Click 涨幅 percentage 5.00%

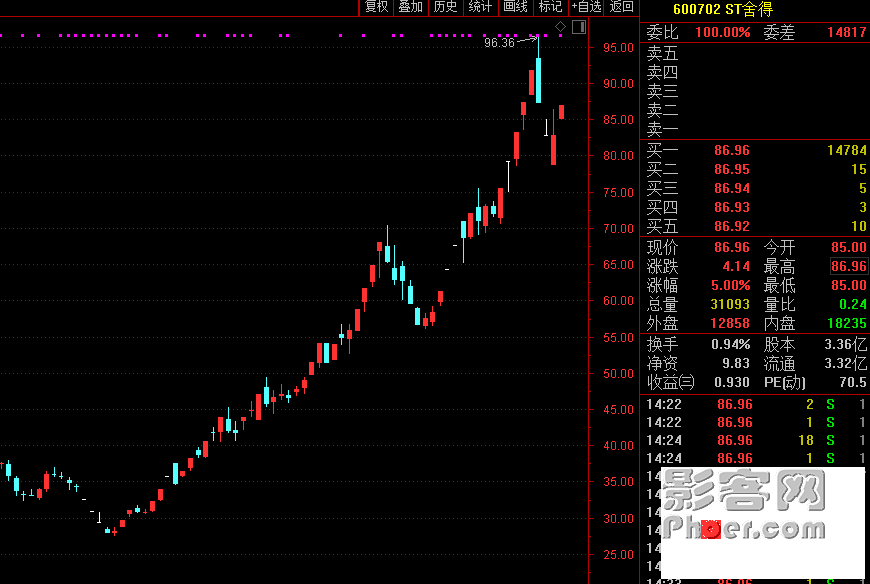point(731,285)
